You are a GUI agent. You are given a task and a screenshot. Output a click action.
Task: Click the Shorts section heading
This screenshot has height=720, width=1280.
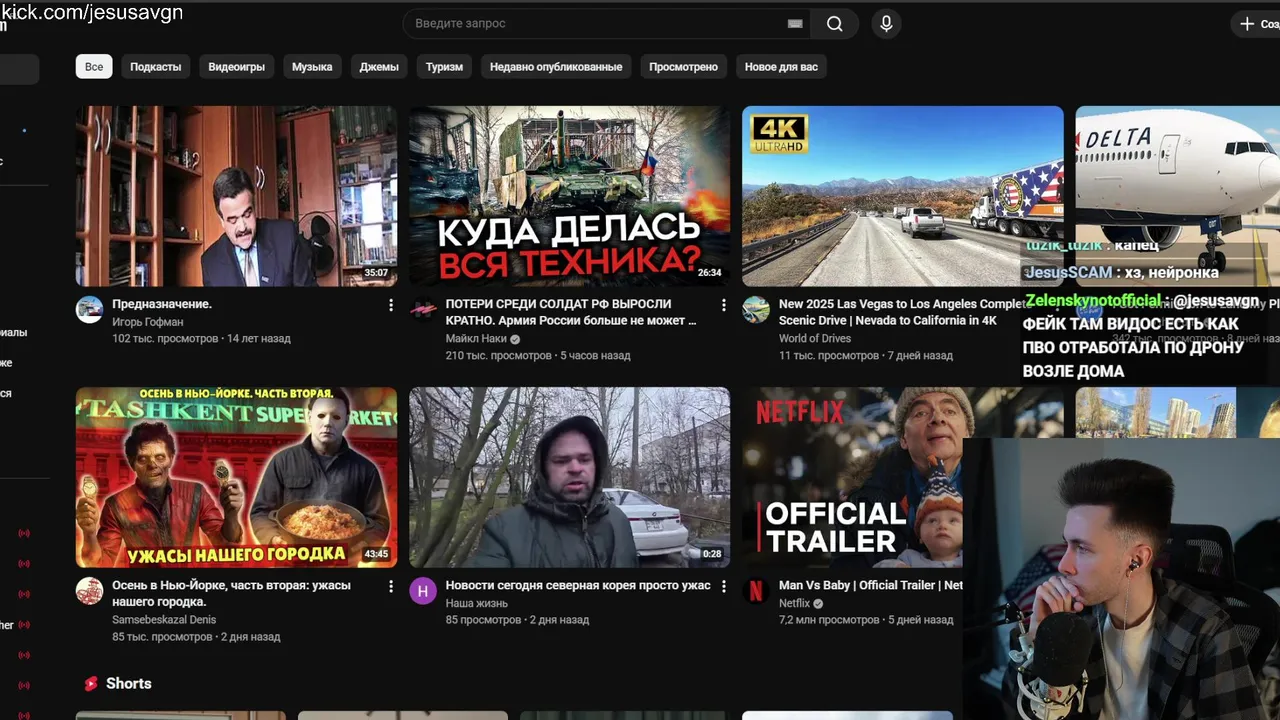pyautogui.click(x=129, y=684)
